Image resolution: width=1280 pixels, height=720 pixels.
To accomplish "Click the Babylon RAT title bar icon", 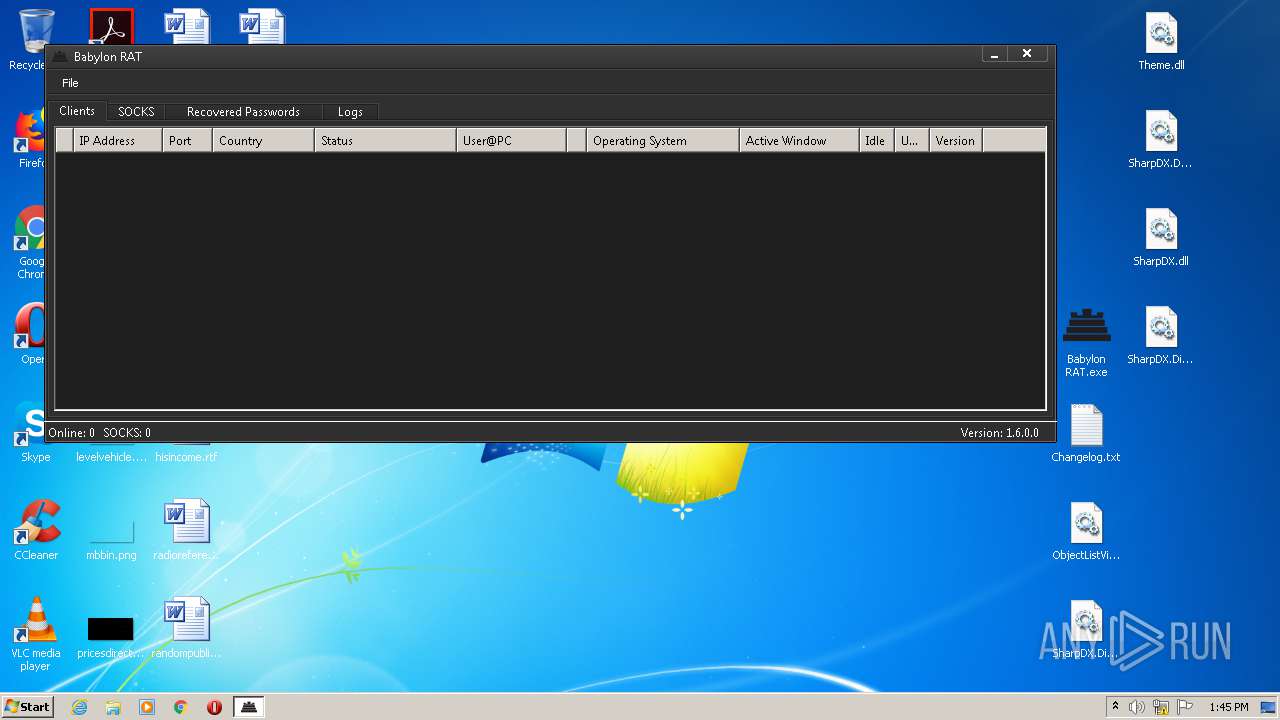I will 60,57.
